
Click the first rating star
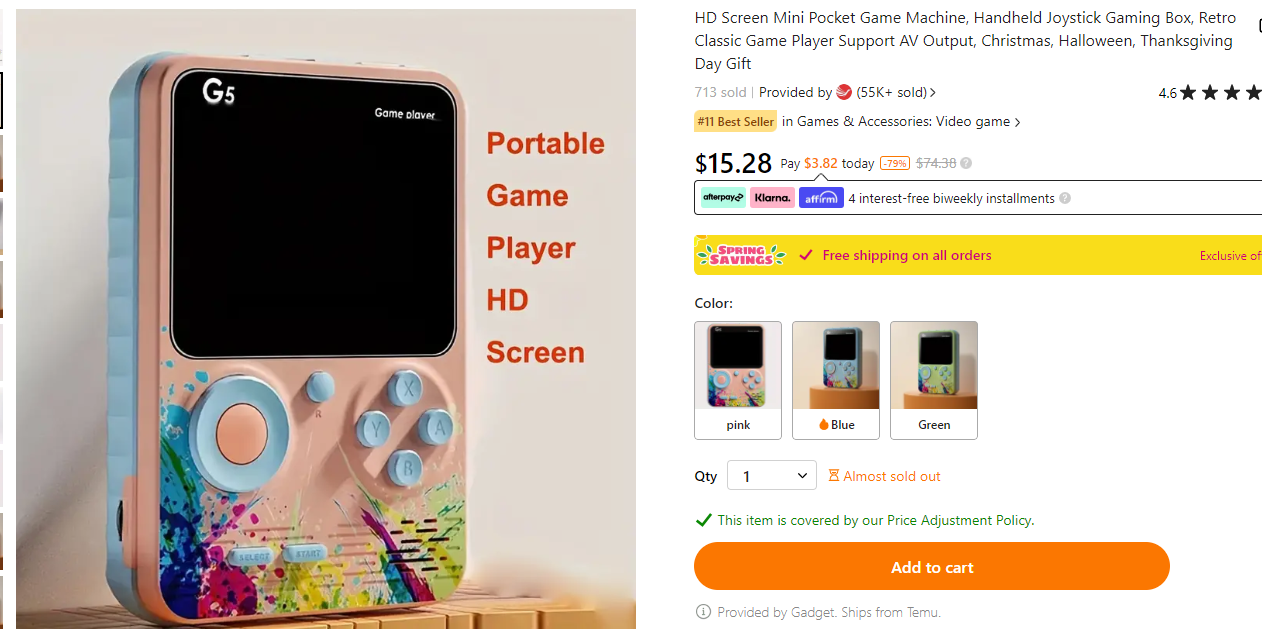coord(1188,93)
